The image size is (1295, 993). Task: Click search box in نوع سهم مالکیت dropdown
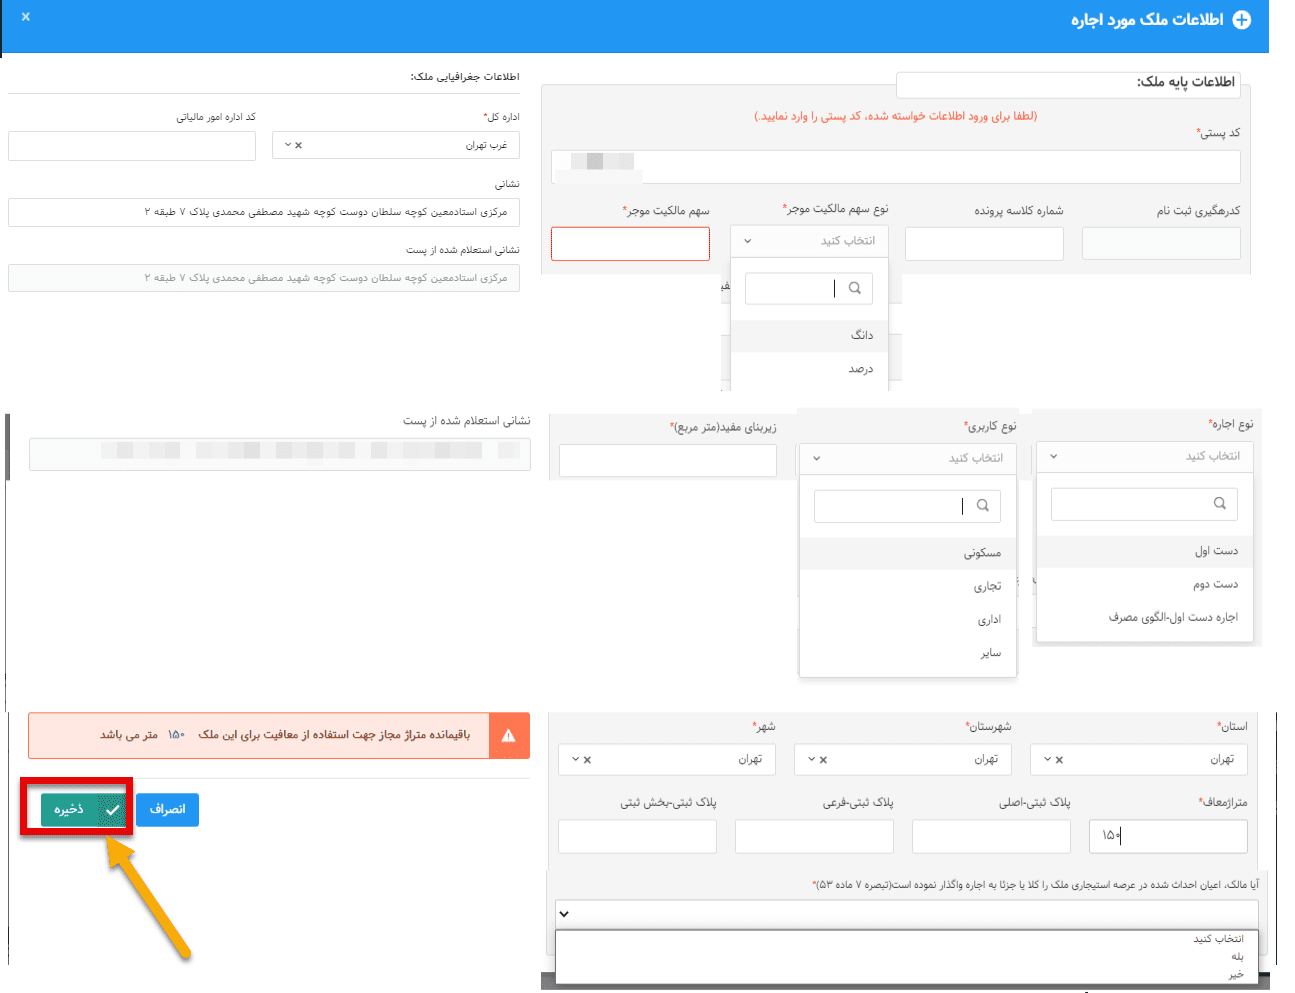coord(809,288)
